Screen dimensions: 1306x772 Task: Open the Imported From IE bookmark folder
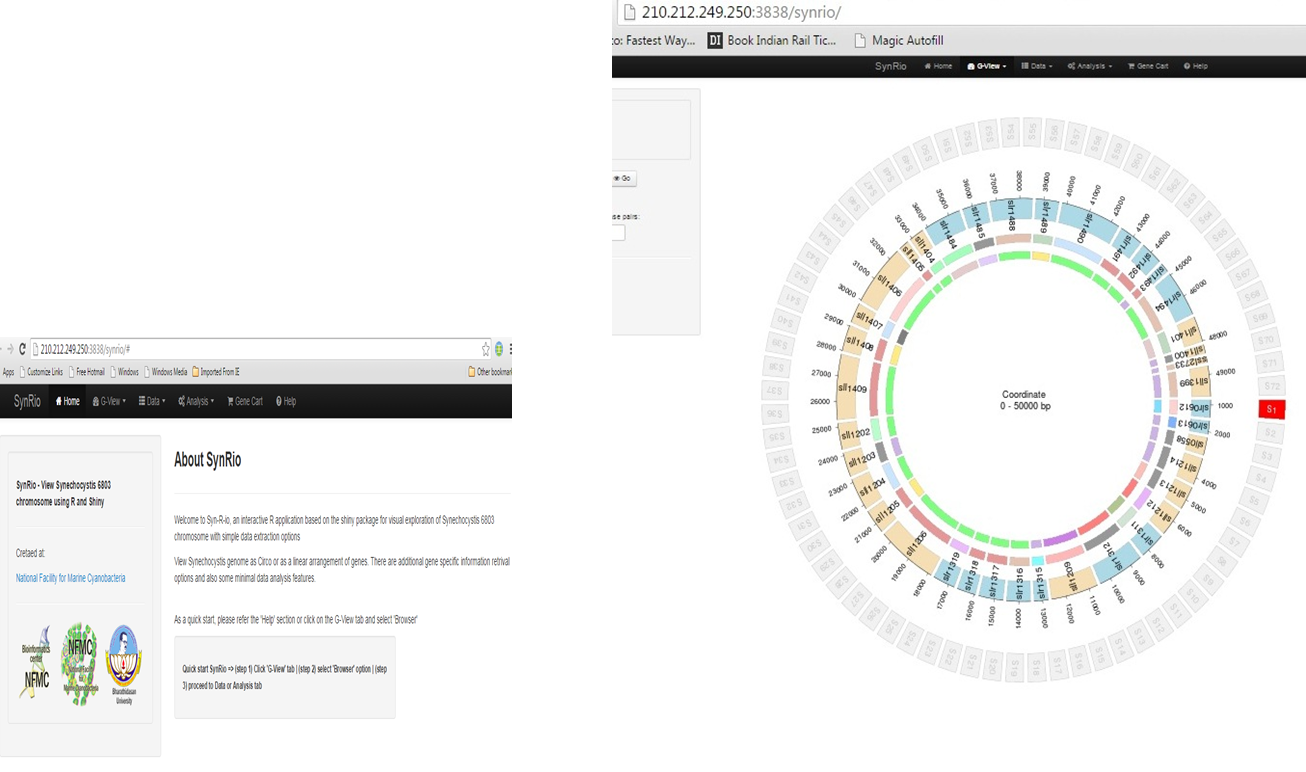[x=216, y=372]
